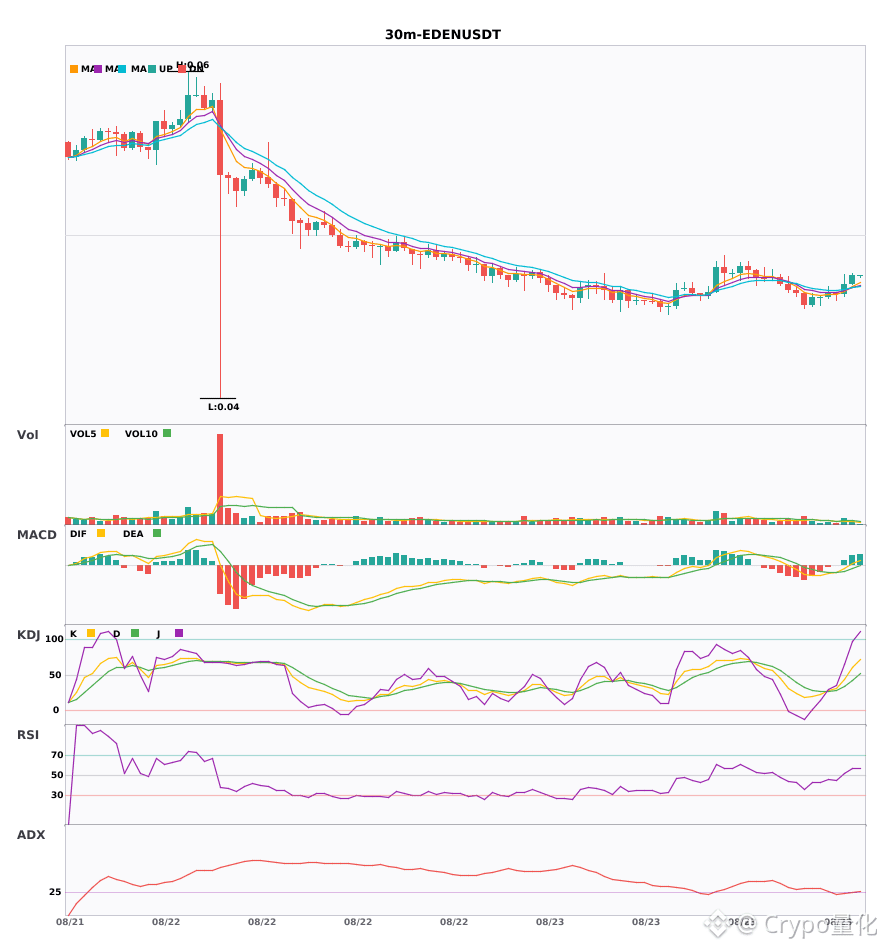This screenshot has height=950, width=885.
Task: Toggle the green DEA legend swatch
Action: coord(157,533)
